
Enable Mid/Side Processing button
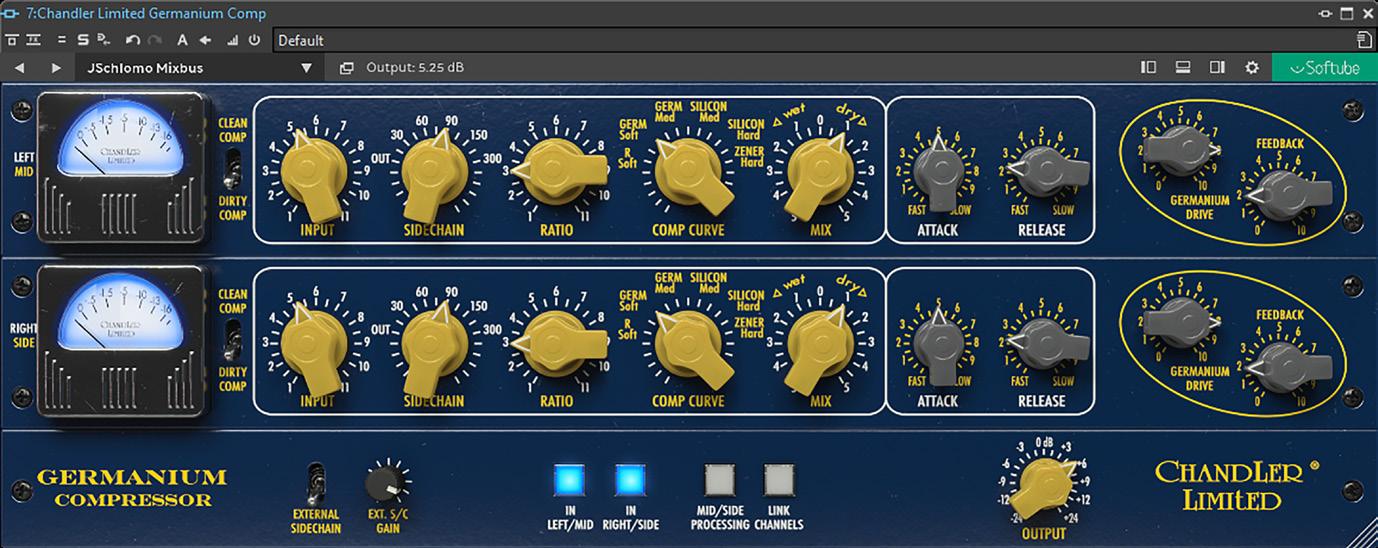(x=720, y=481)
